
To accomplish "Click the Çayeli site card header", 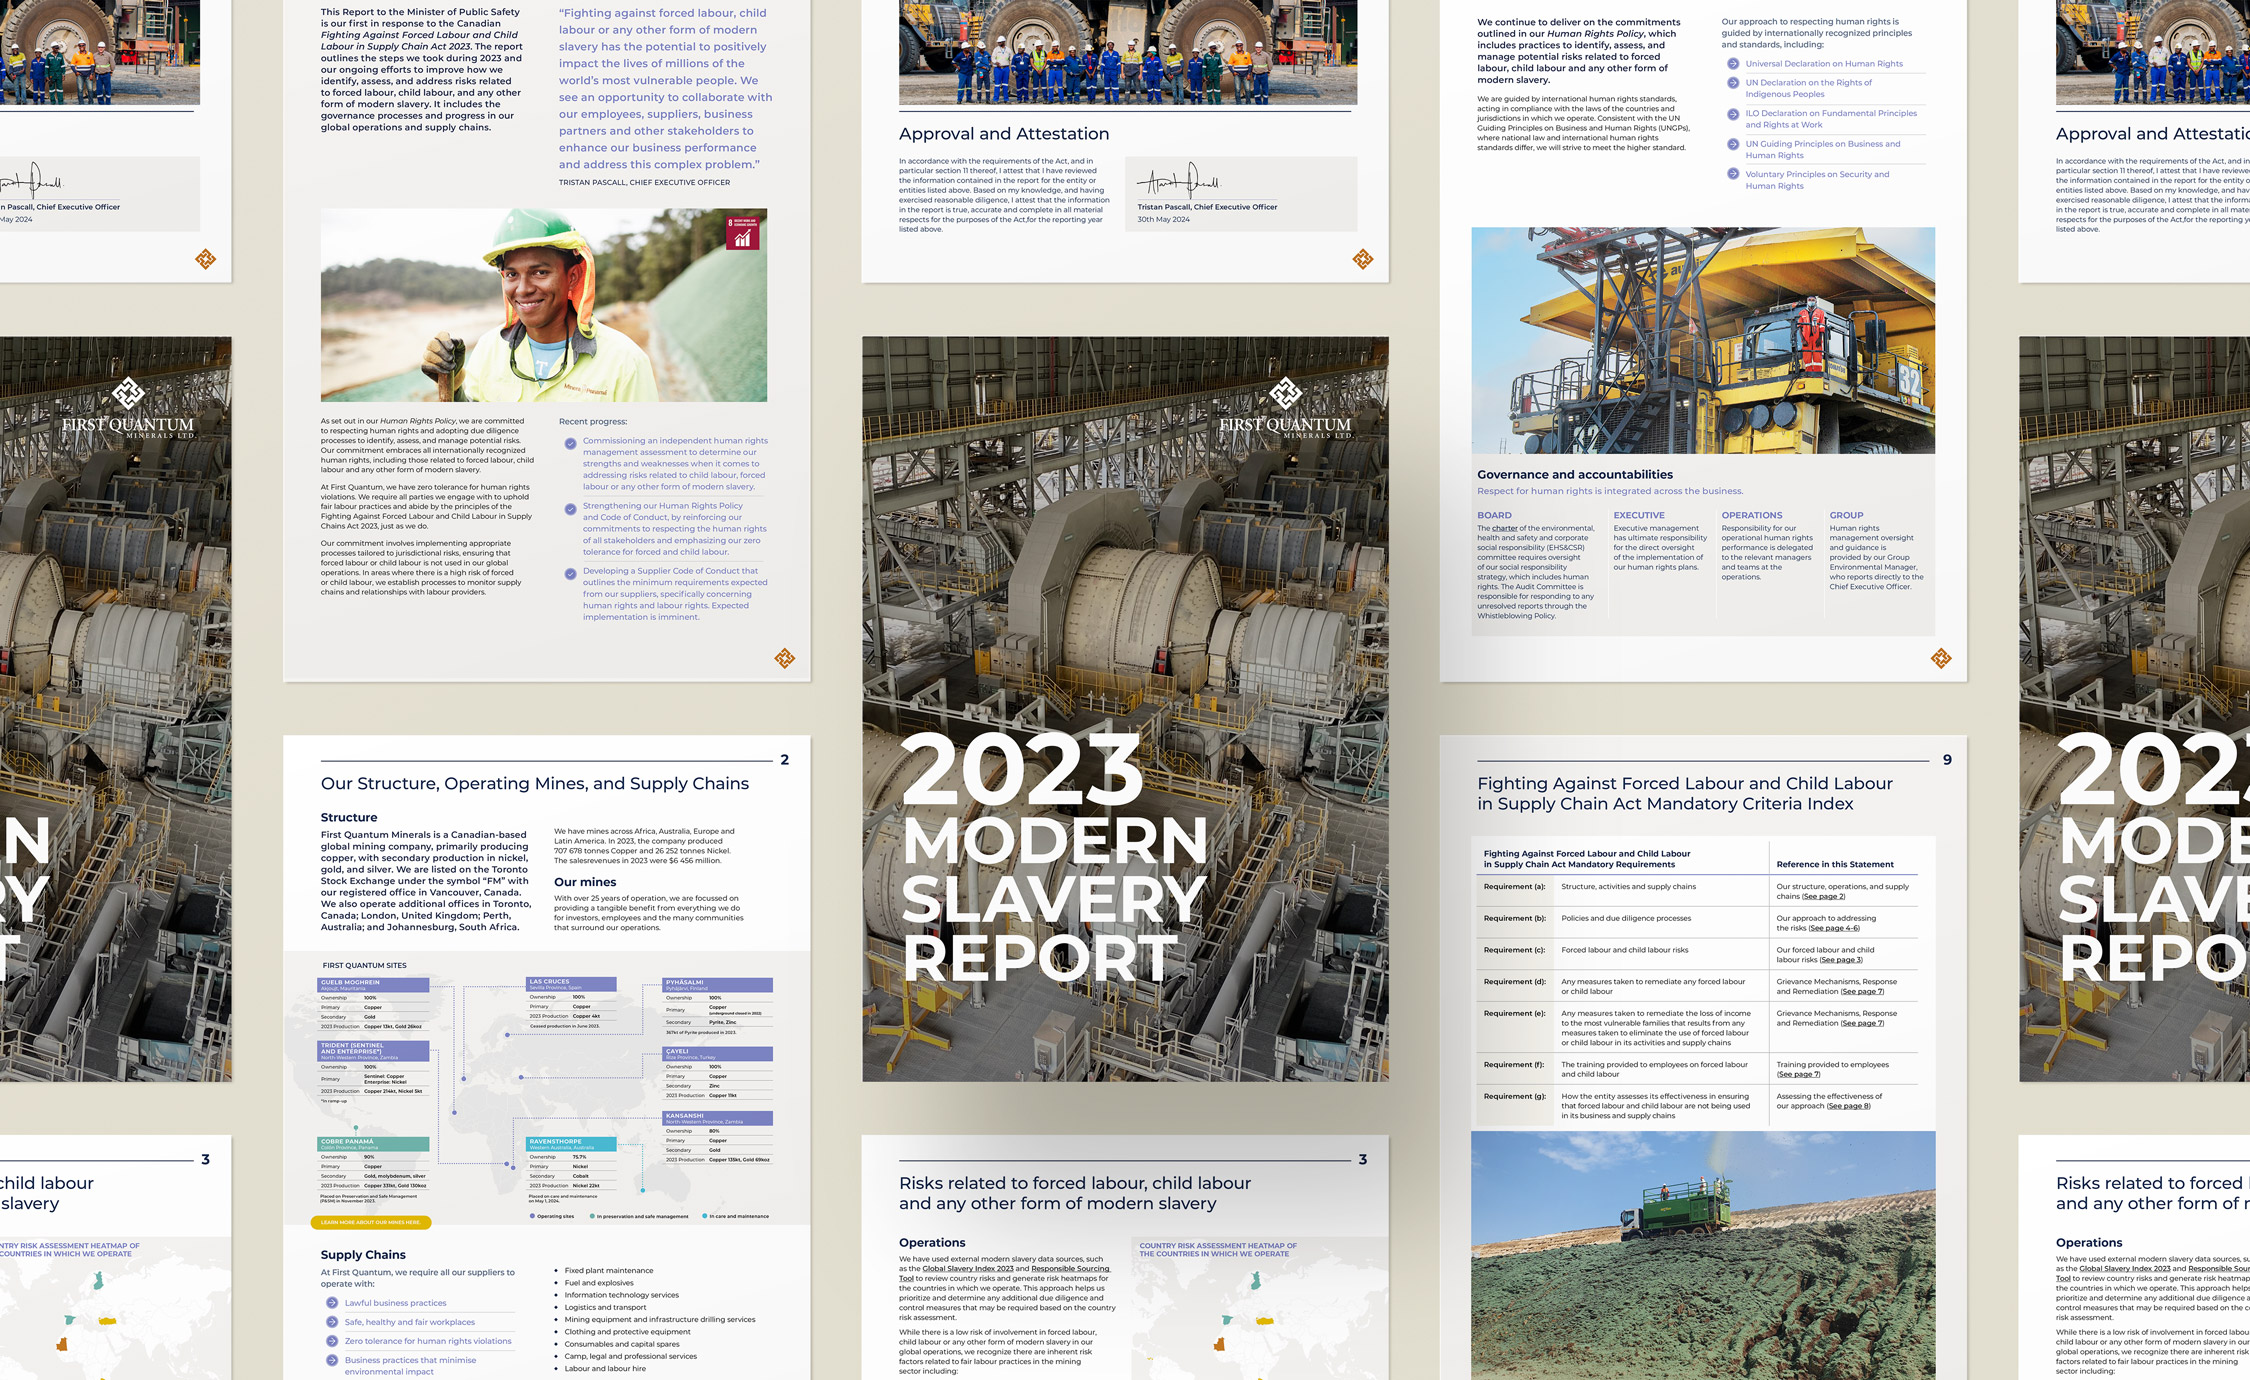I will [718, 1054].
